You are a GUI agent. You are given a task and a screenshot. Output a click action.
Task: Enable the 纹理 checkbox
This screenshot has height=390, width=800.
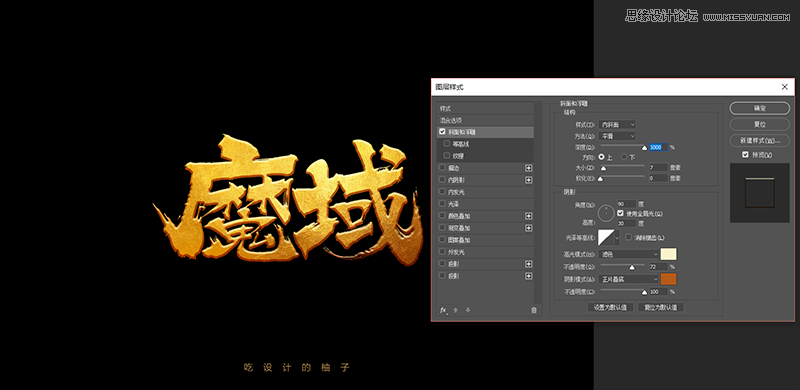coord(447,156)
